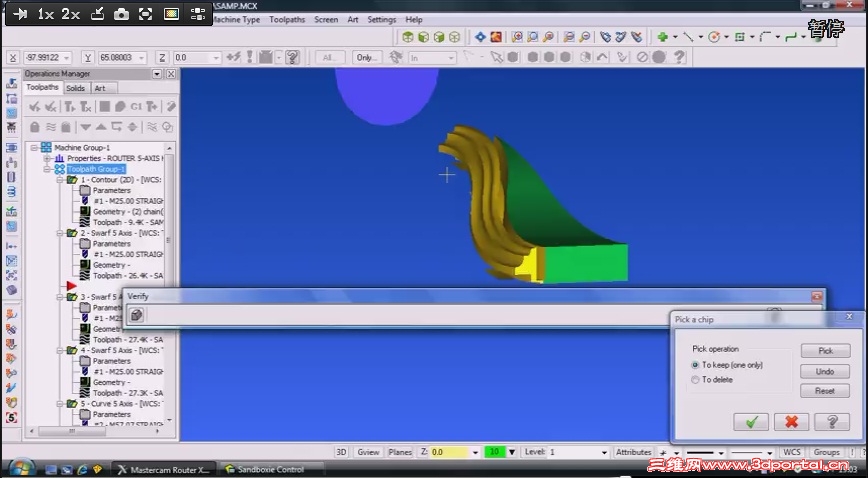Cancel Pick a chip with red X
Screen dimensions: 868x478
(x=792, y=422)
